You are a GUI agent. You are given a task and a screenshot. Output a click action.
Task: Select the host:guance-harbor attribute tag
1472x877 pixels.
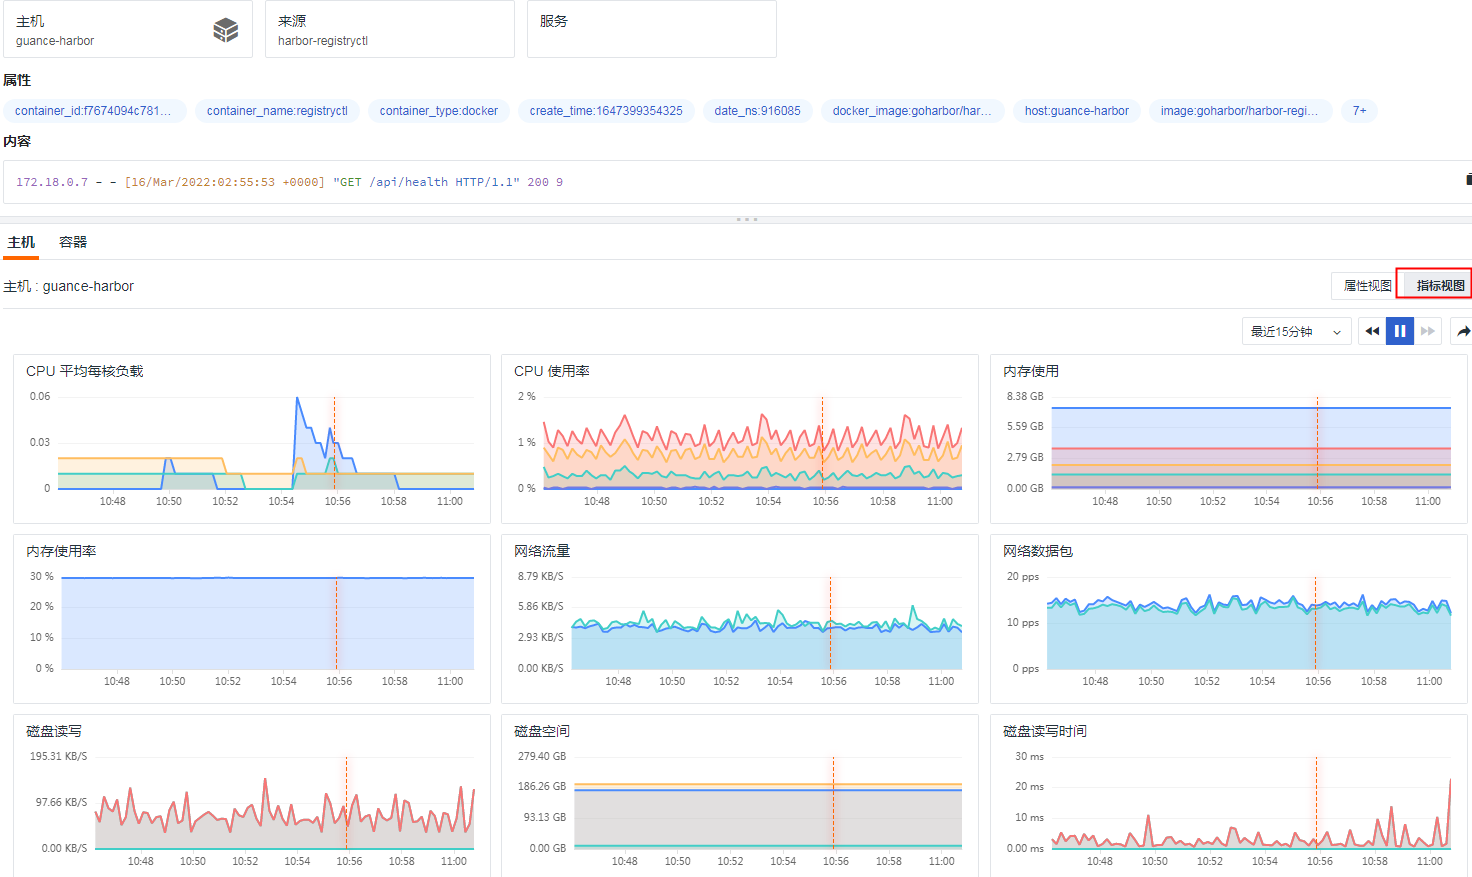(x=1076, y=111)
